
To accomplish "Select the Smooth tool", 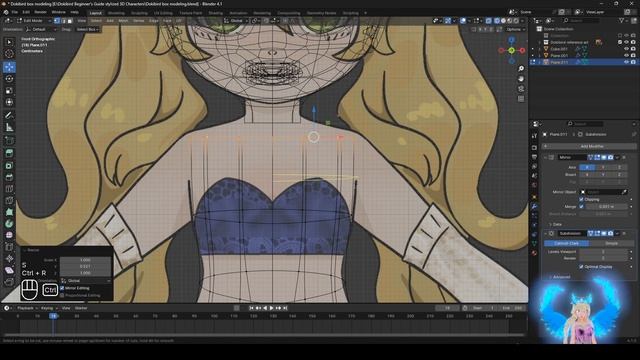I will point(9,235).
